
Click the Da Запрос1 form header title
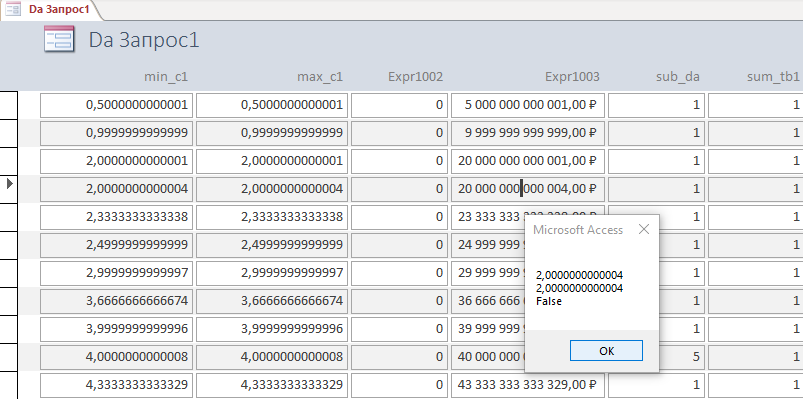[x=144, y=40]
